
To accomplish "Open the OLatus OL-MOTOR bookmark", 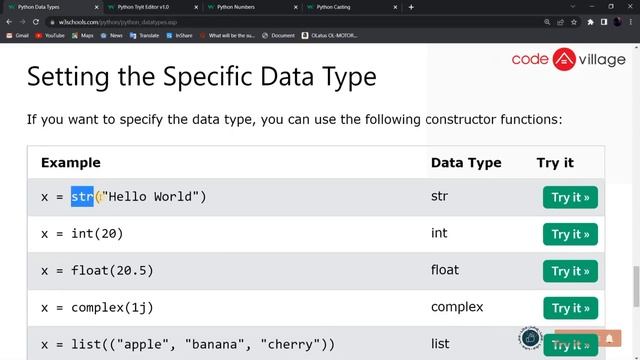I will click(329, 36).
